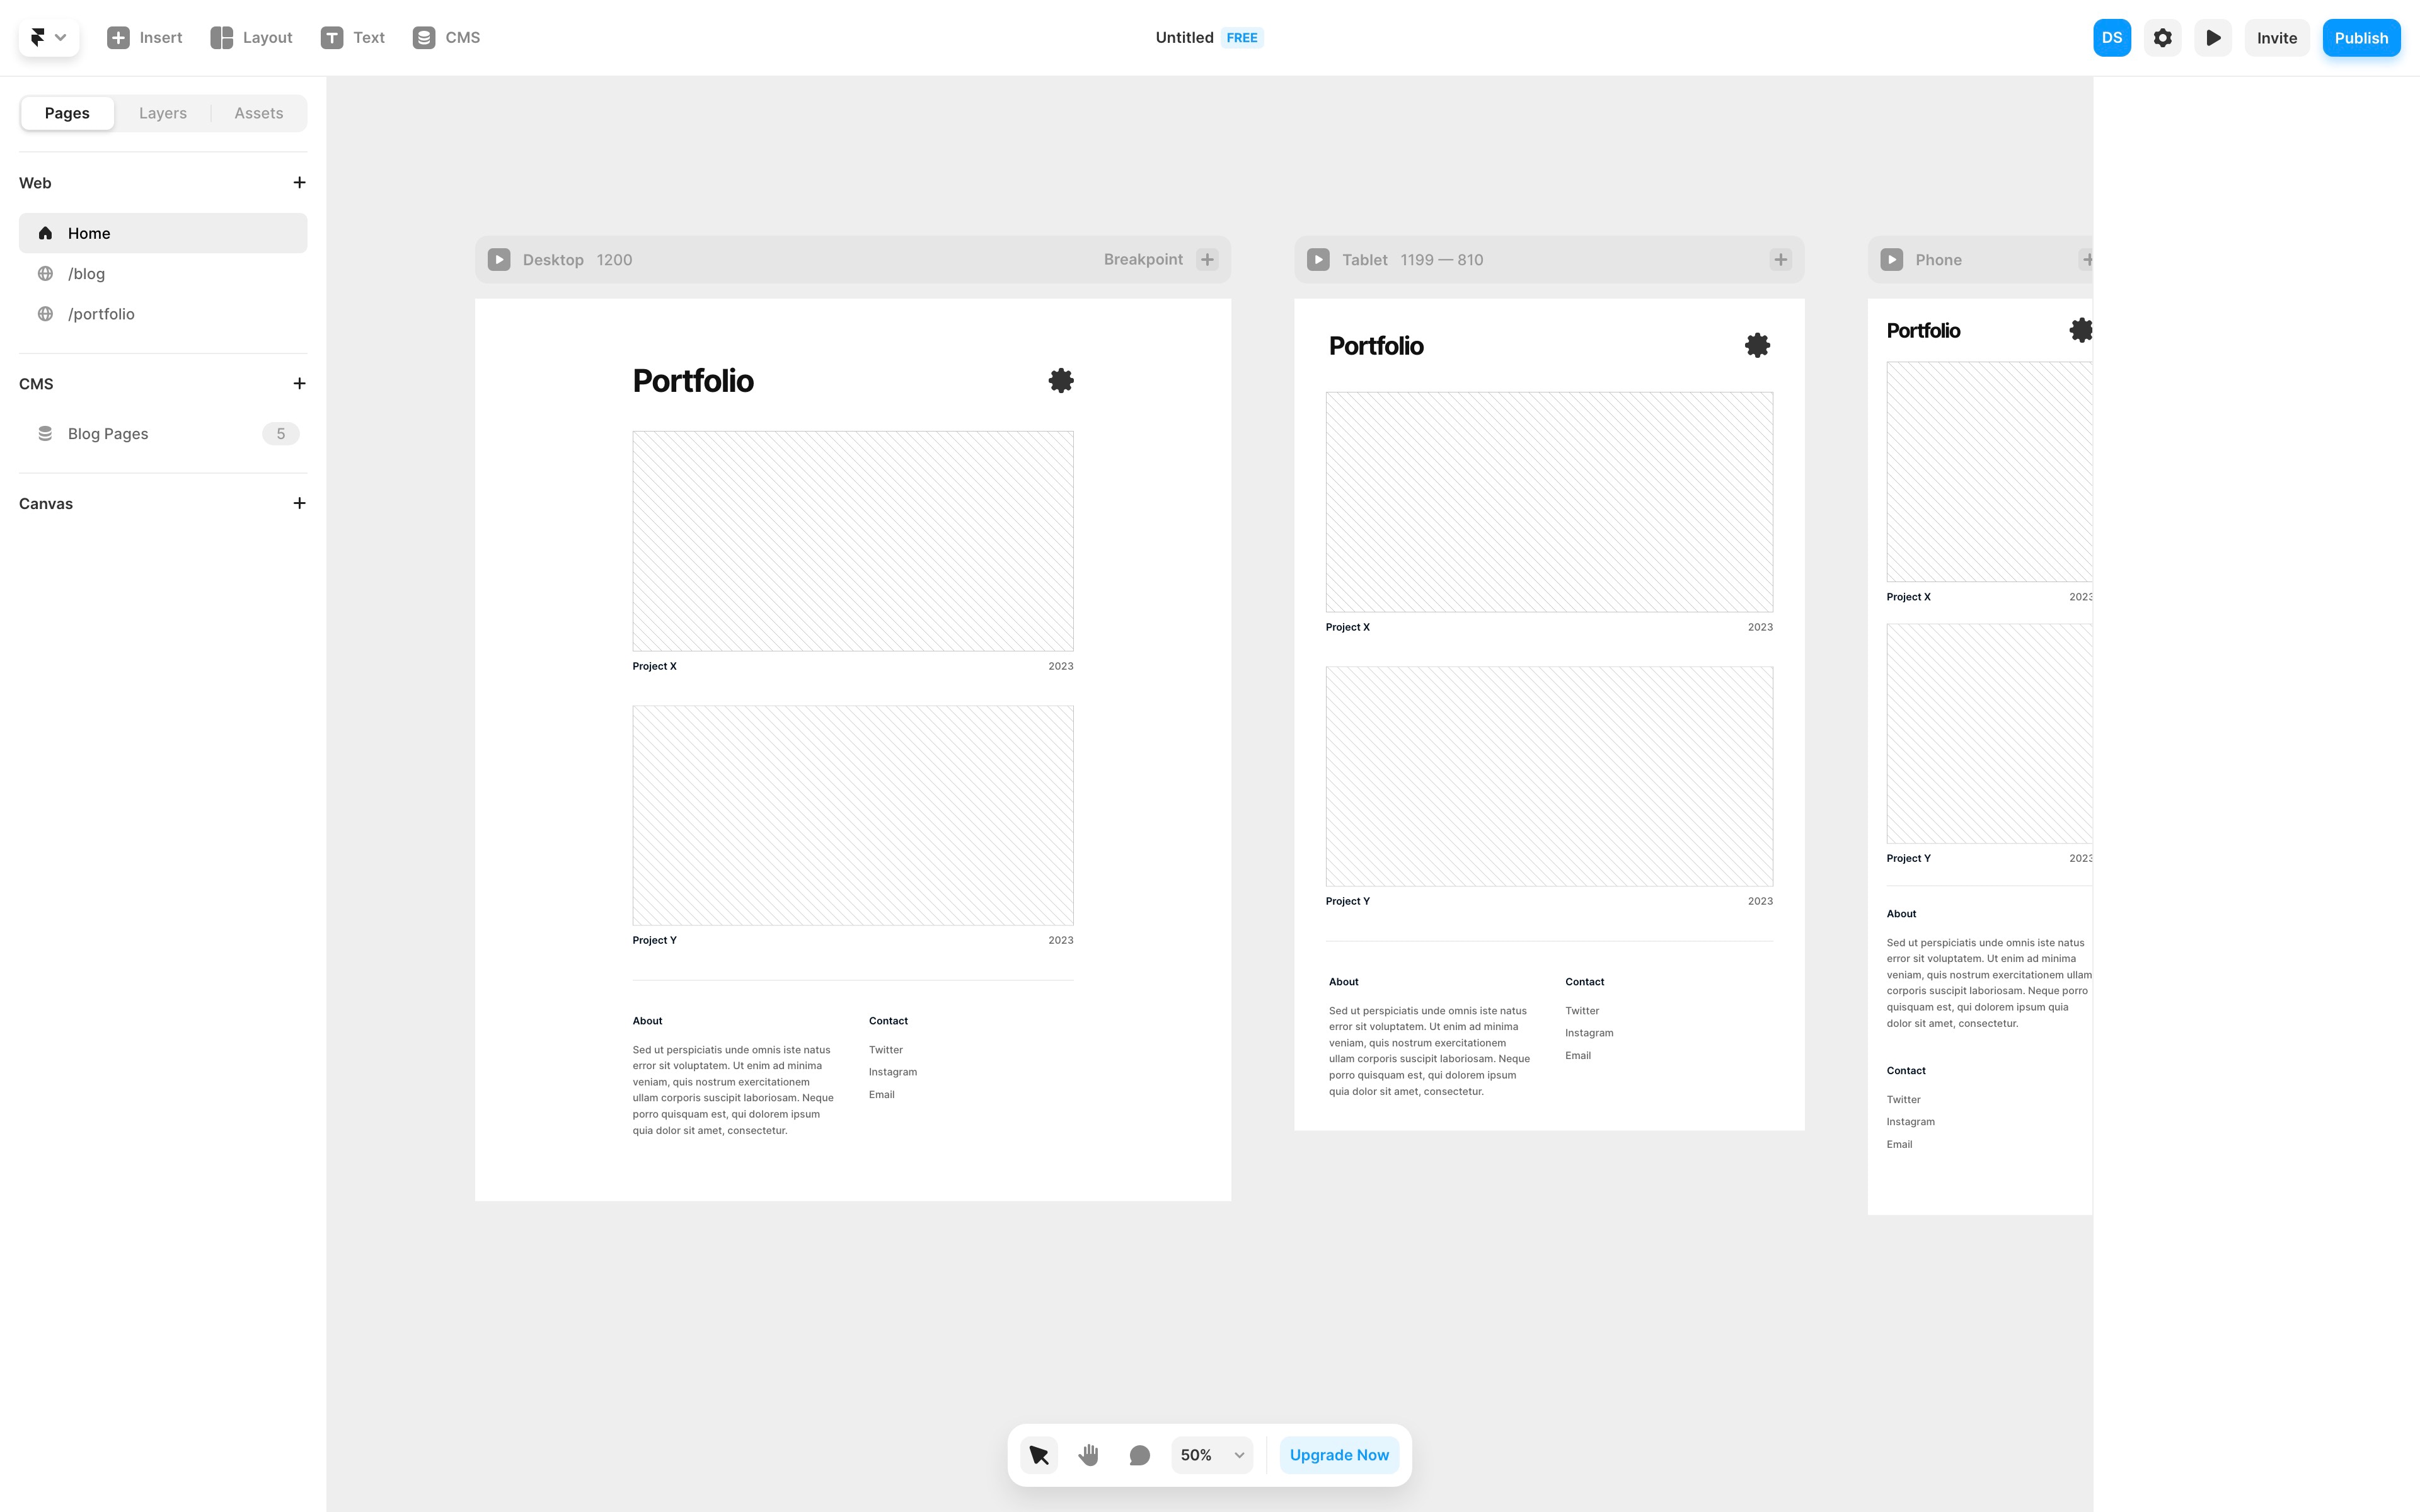Select the cursor tool in bottom toolbar

coord(1038,1455)
